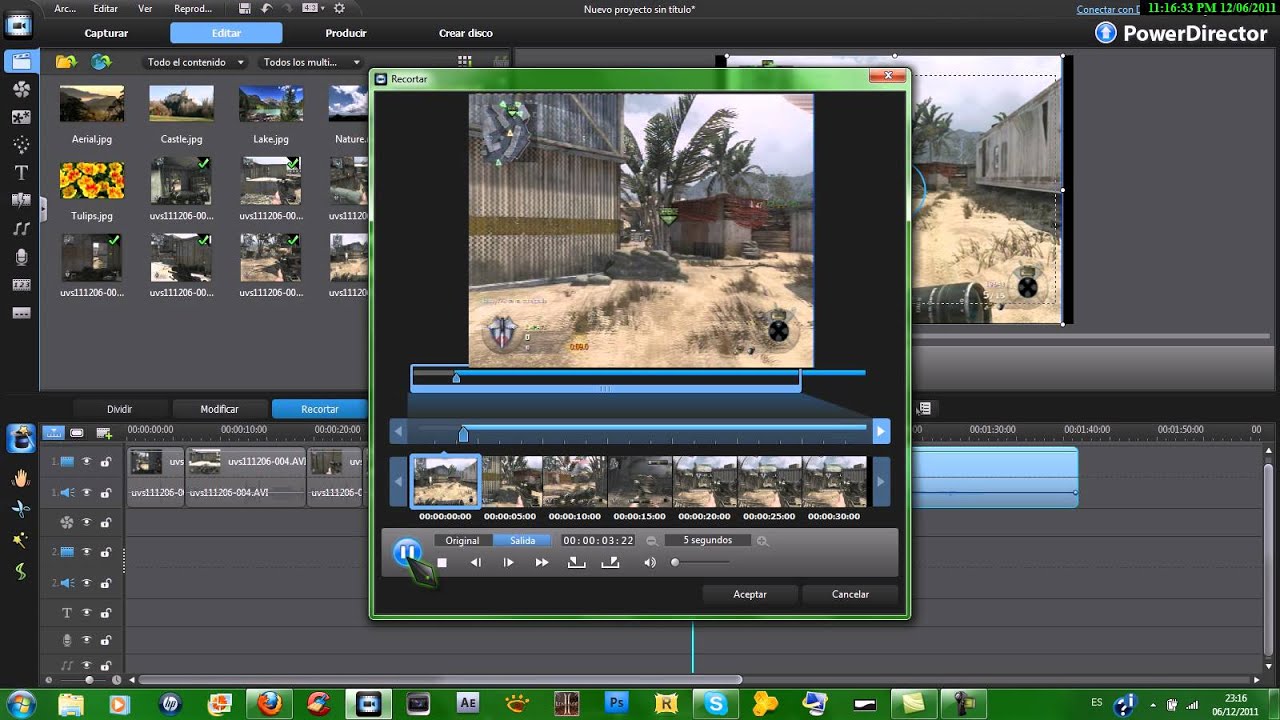This screenshot has width=1280, height=720.
Task: Lock video track 1 padlock
Action: point(105,462)
